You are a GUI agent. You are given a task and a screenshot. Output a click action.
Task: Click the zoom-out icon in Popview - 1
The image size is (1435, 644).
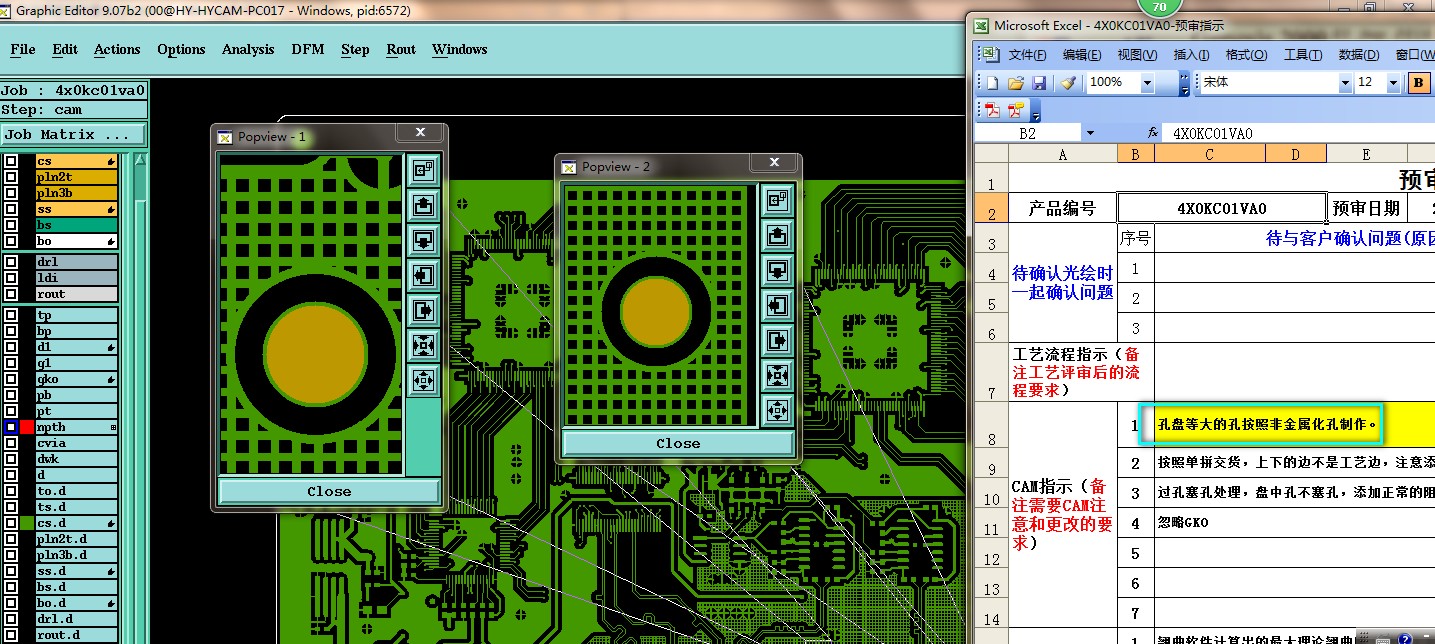pyautogui.click(x=423, y=380)
